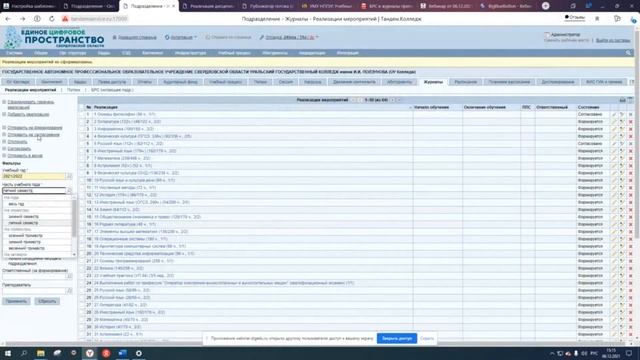Switch to the Журналы tab

433,82
